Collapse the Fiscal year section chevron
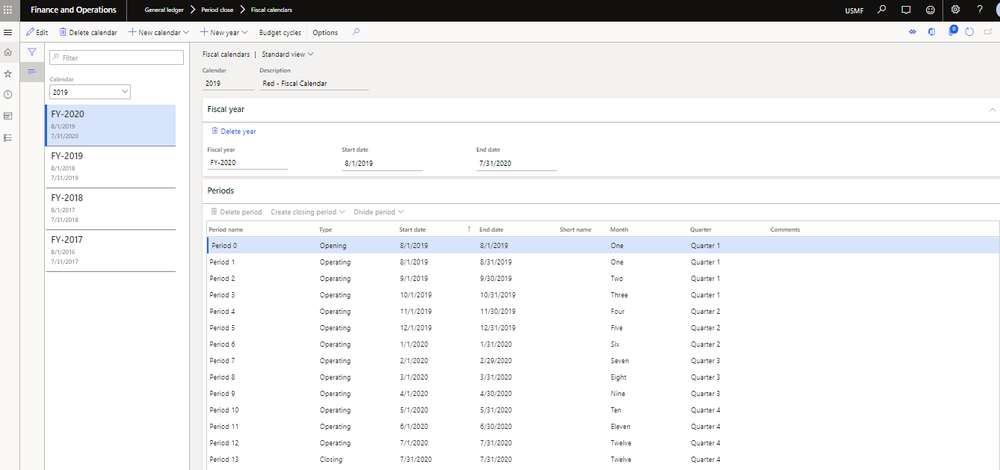 [992, 110]
